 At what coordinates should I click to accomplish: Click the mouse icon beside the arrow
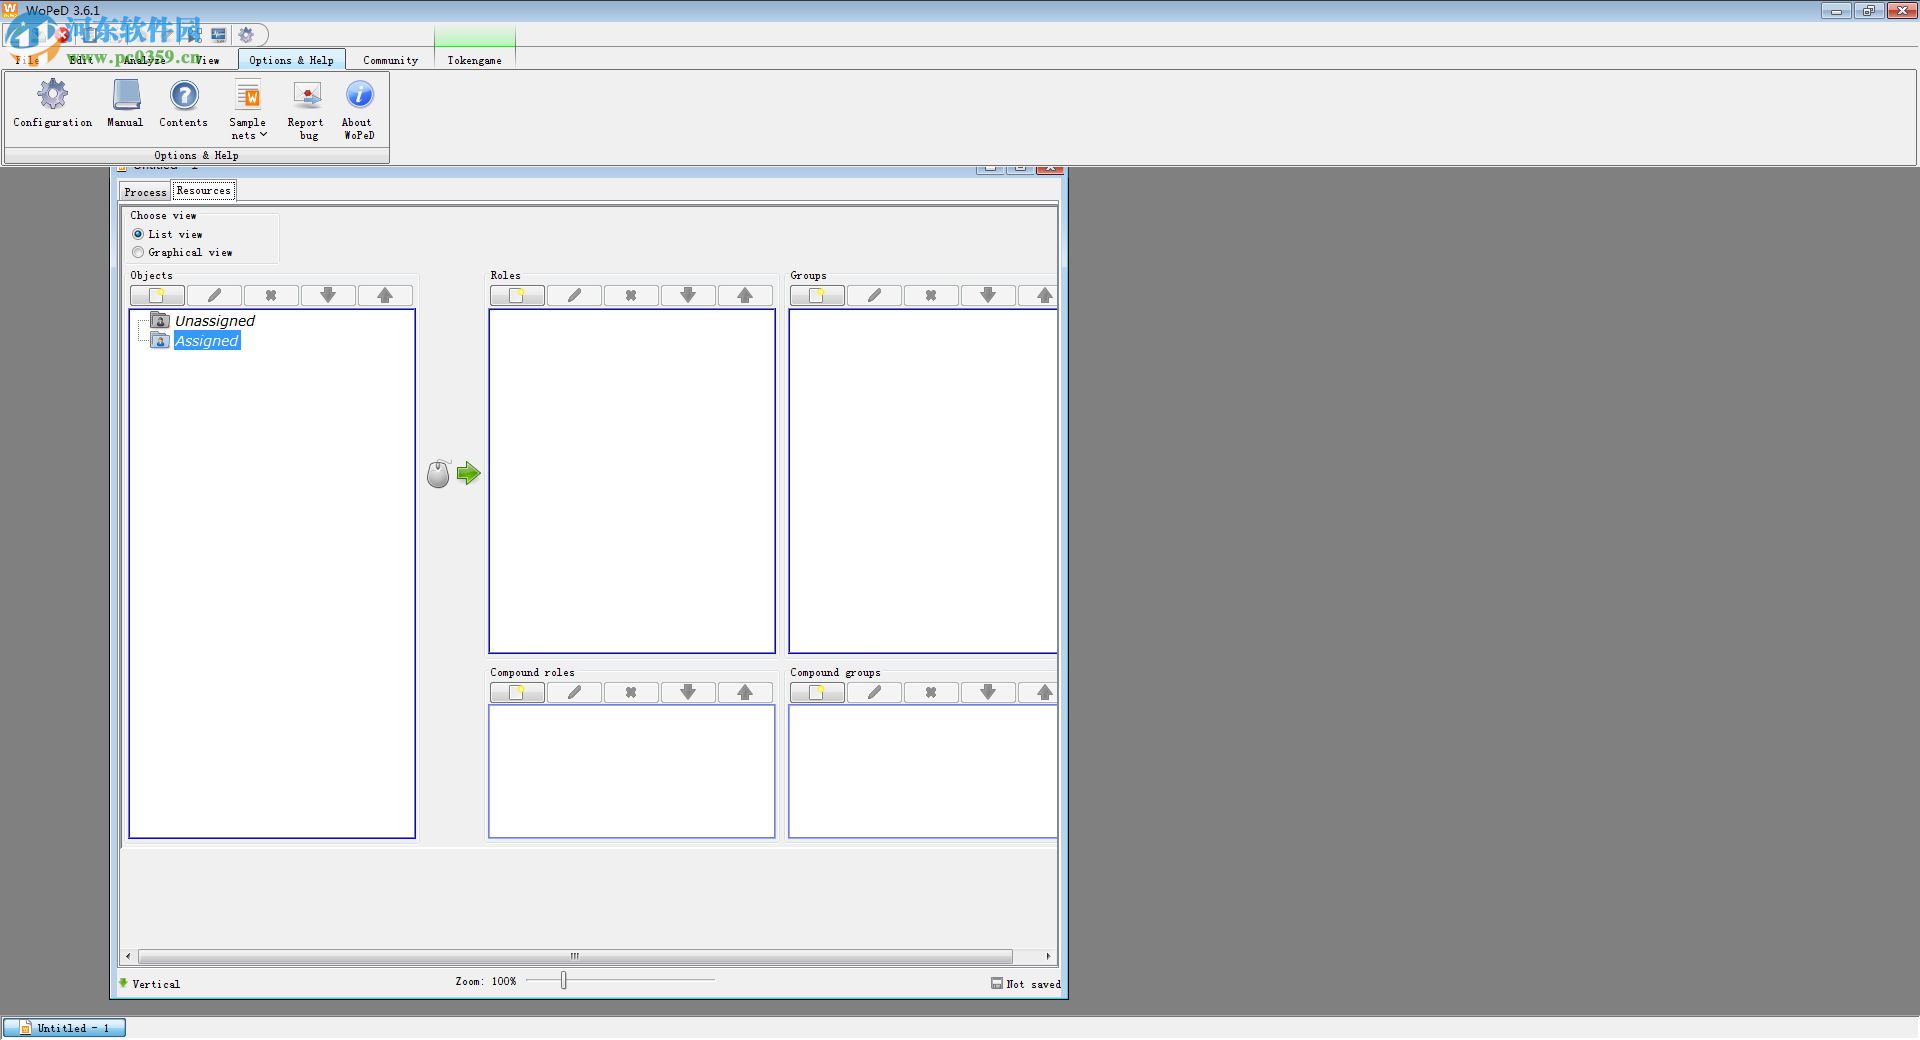[x=438, y=474]
